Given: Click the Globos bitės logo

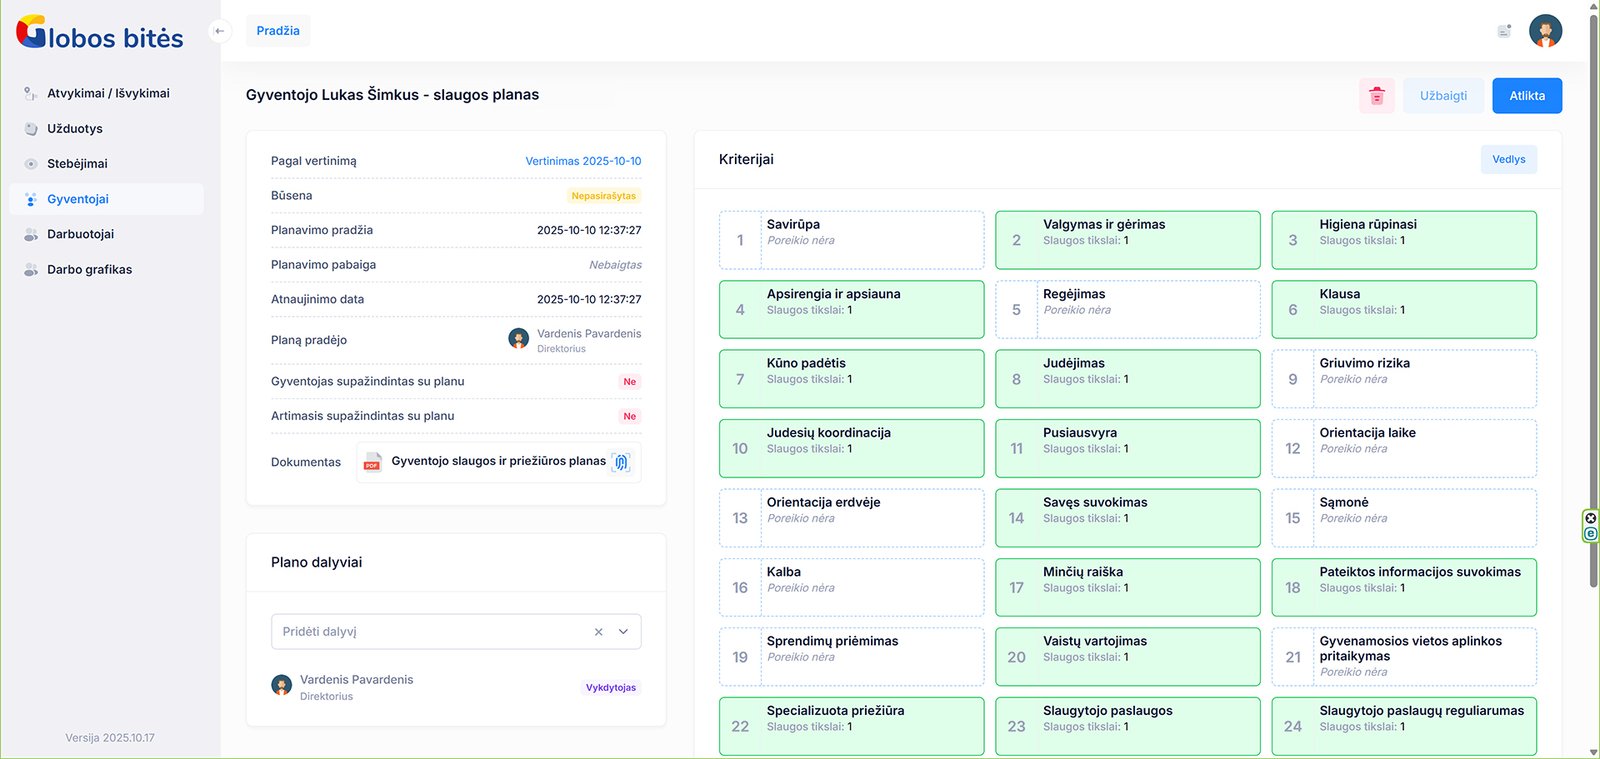Looking at the screenshot, I should (100, 33).
